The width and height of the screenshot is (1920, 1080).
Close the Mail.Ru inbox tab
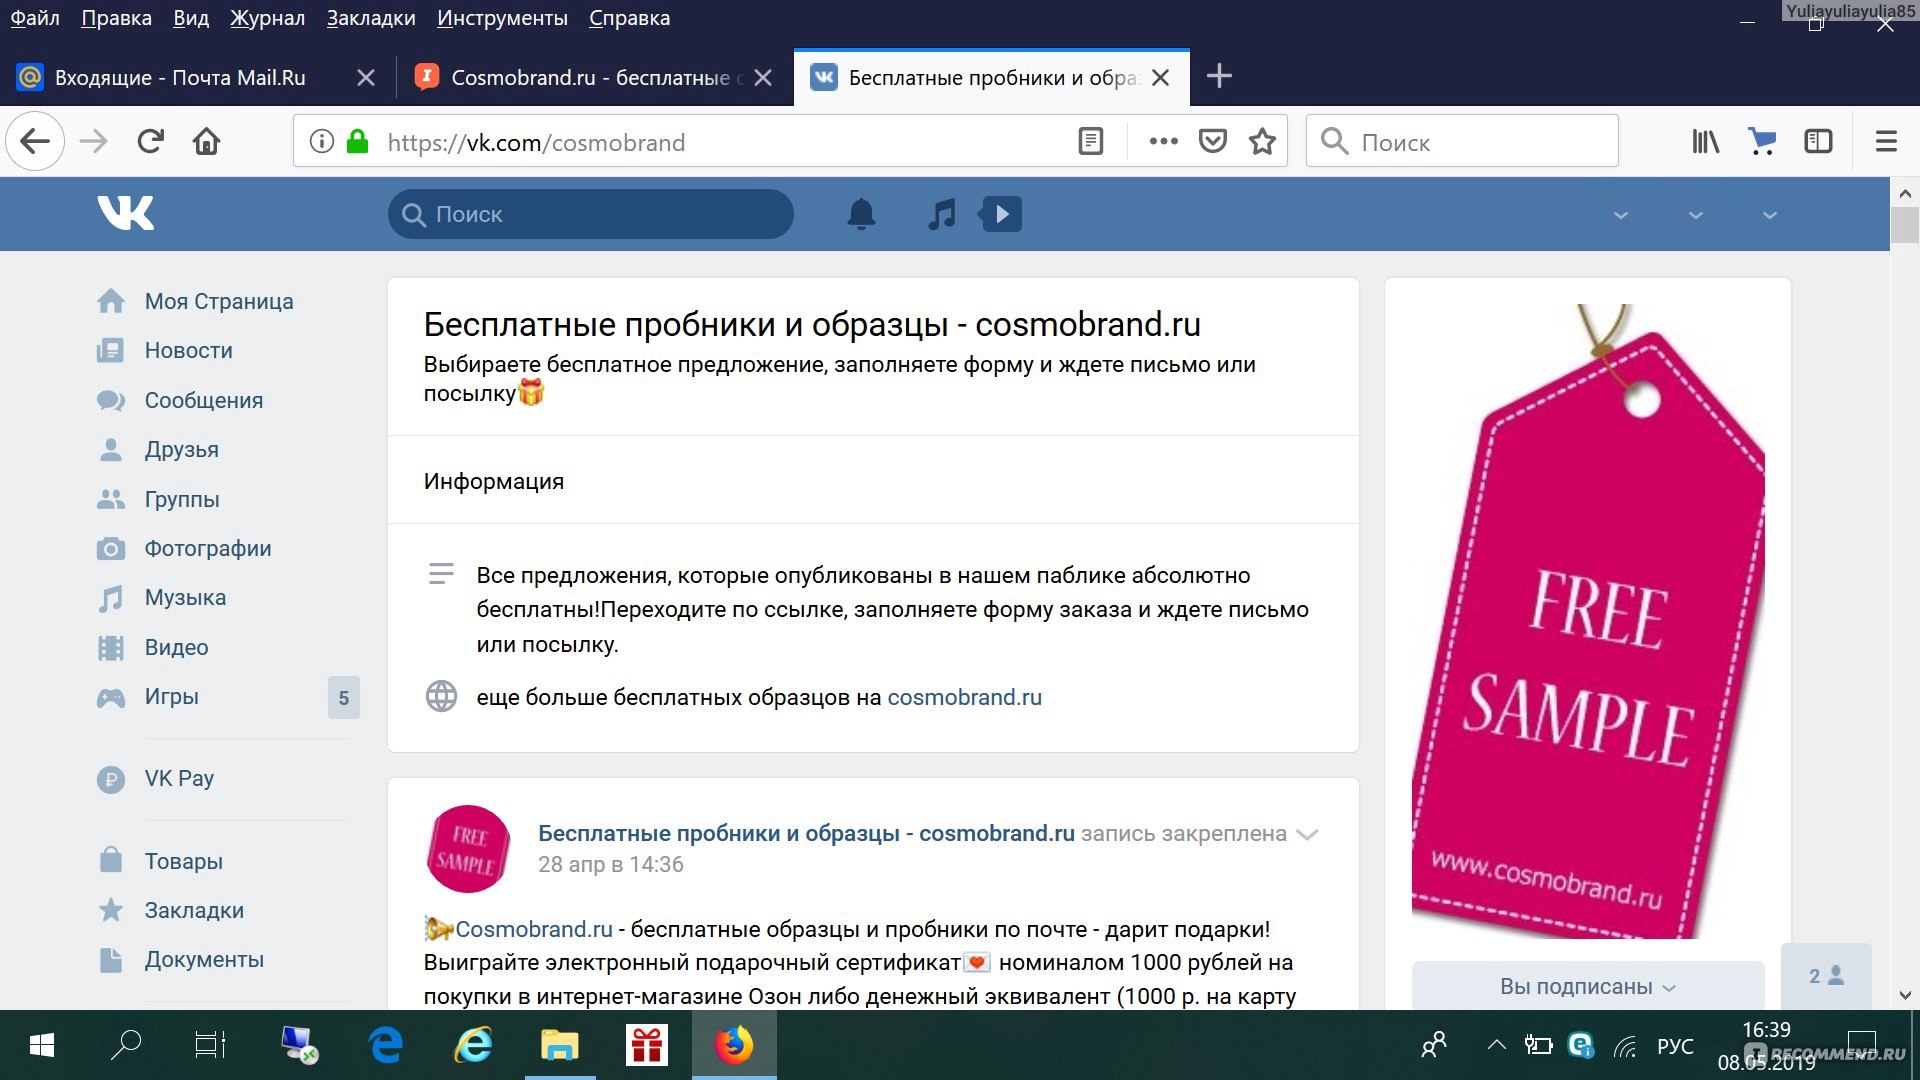366,77
